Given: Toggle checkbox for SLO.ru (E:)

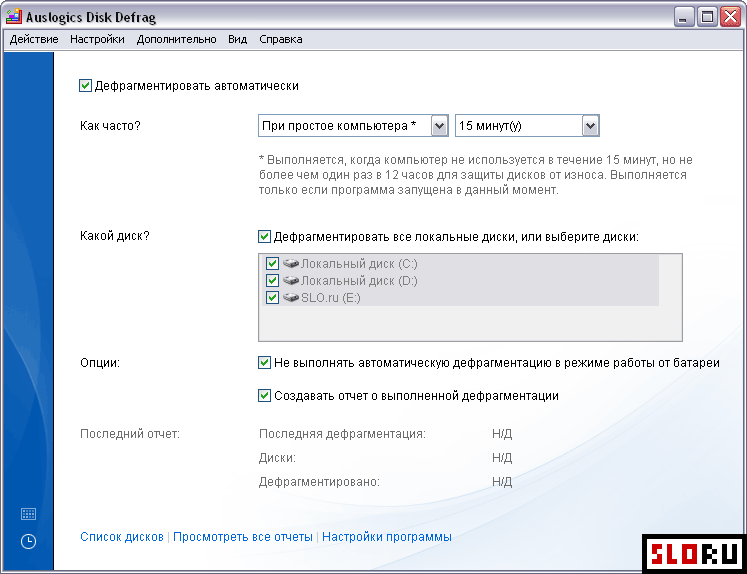Looking at the screenshot, I should (x=273, y=298).
